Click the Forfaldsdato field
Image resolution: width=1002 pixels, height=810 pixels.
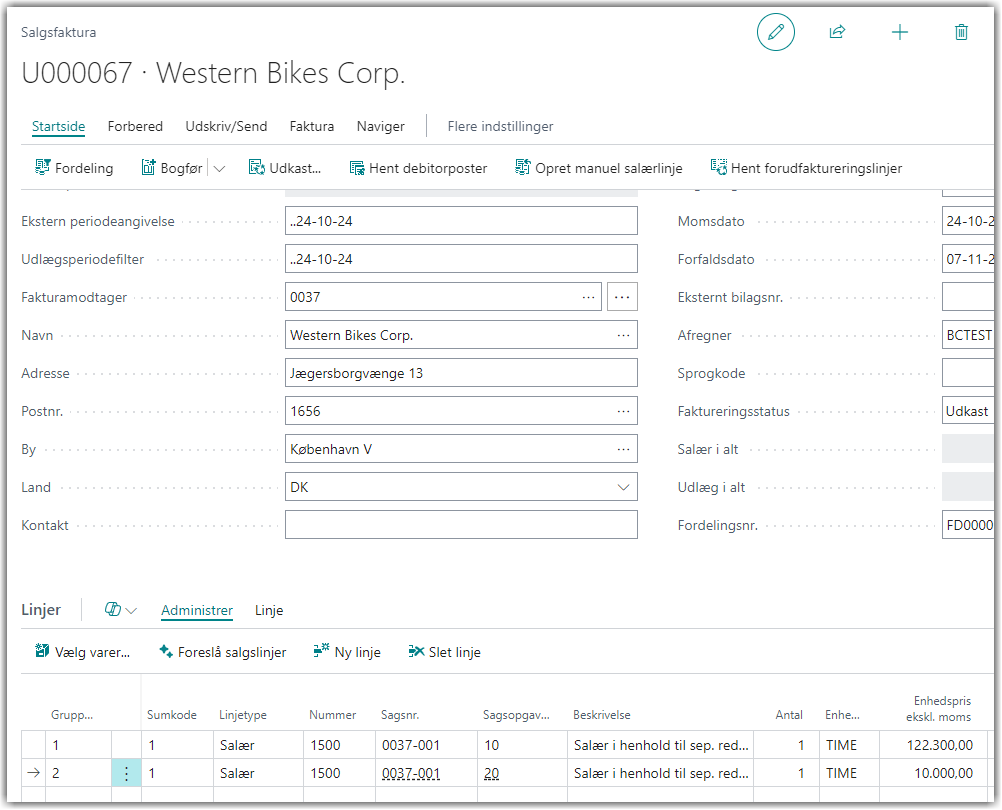click(x=968, y=259)
